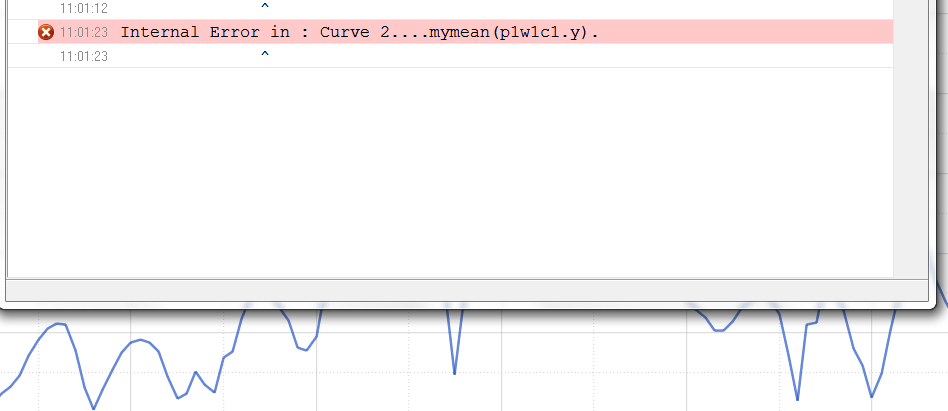Select the 11:01:12 timestamp log entry
The image size is (948, 411).
[83, 8]
